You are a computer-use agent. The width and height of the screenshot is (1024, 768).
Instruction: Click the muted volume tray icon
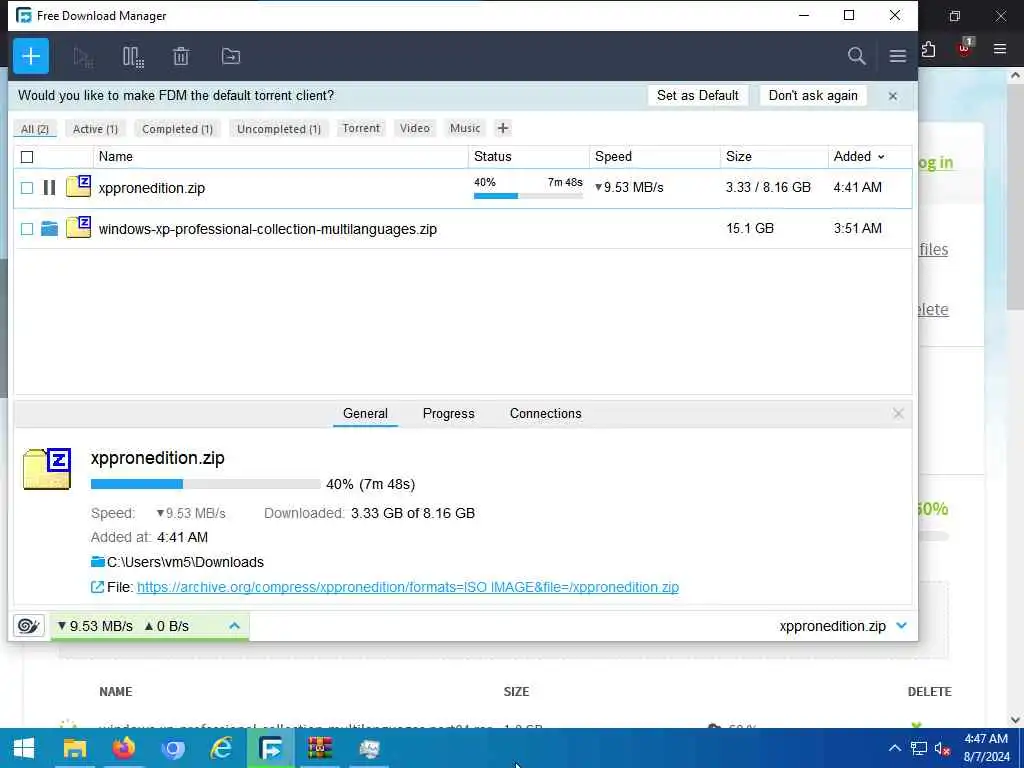[942, 748]
